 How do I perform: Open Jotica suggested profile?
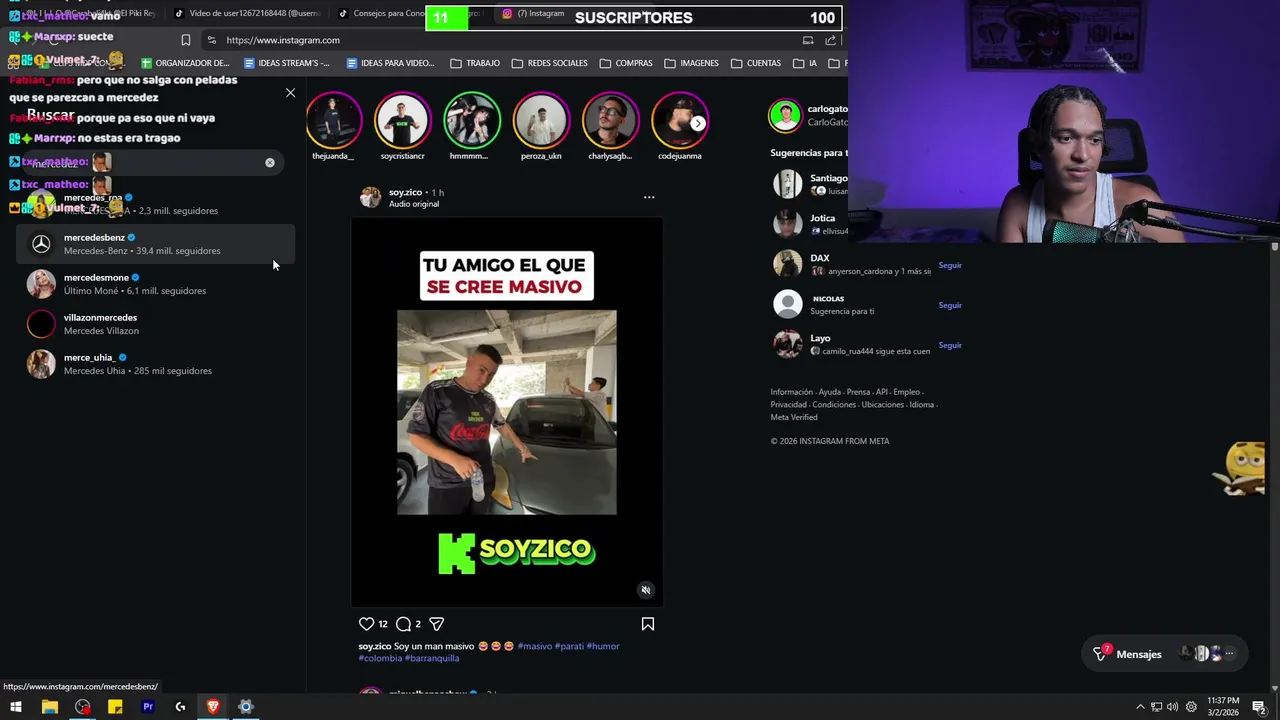[822, 218]
